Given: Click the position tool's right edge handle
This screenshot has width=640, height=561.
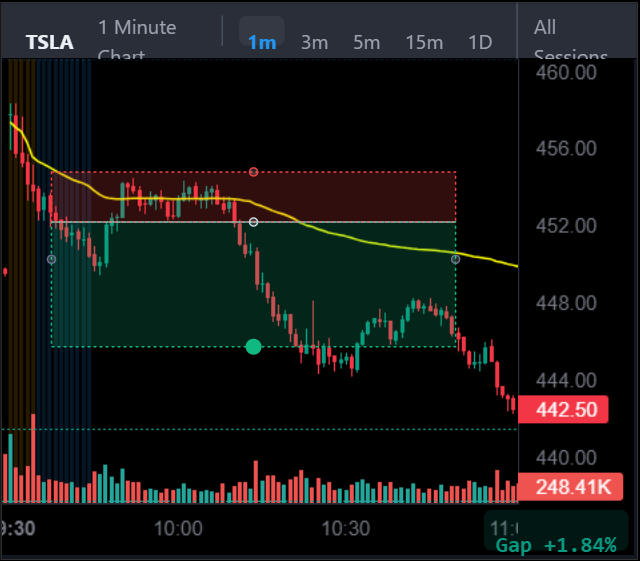Looking at the screenshot, I should coord(456,259).
